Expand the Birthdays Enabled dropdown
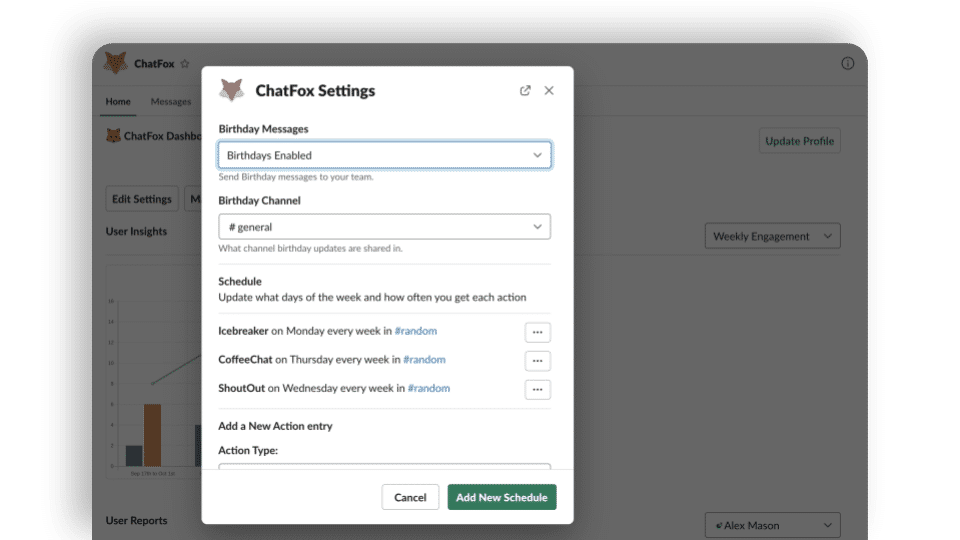 pos(384,155)
